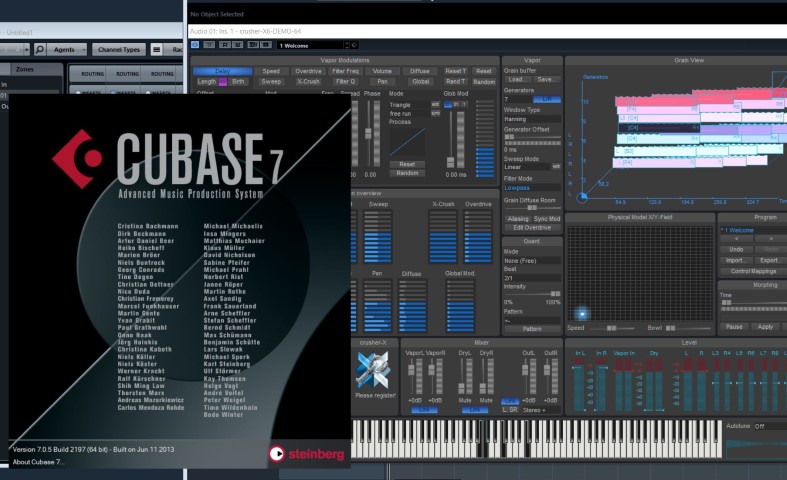Click the diamond preset management icon
The width and height of the screenshot is (787, 480).
pyautogui.click(x=354, y=45)
